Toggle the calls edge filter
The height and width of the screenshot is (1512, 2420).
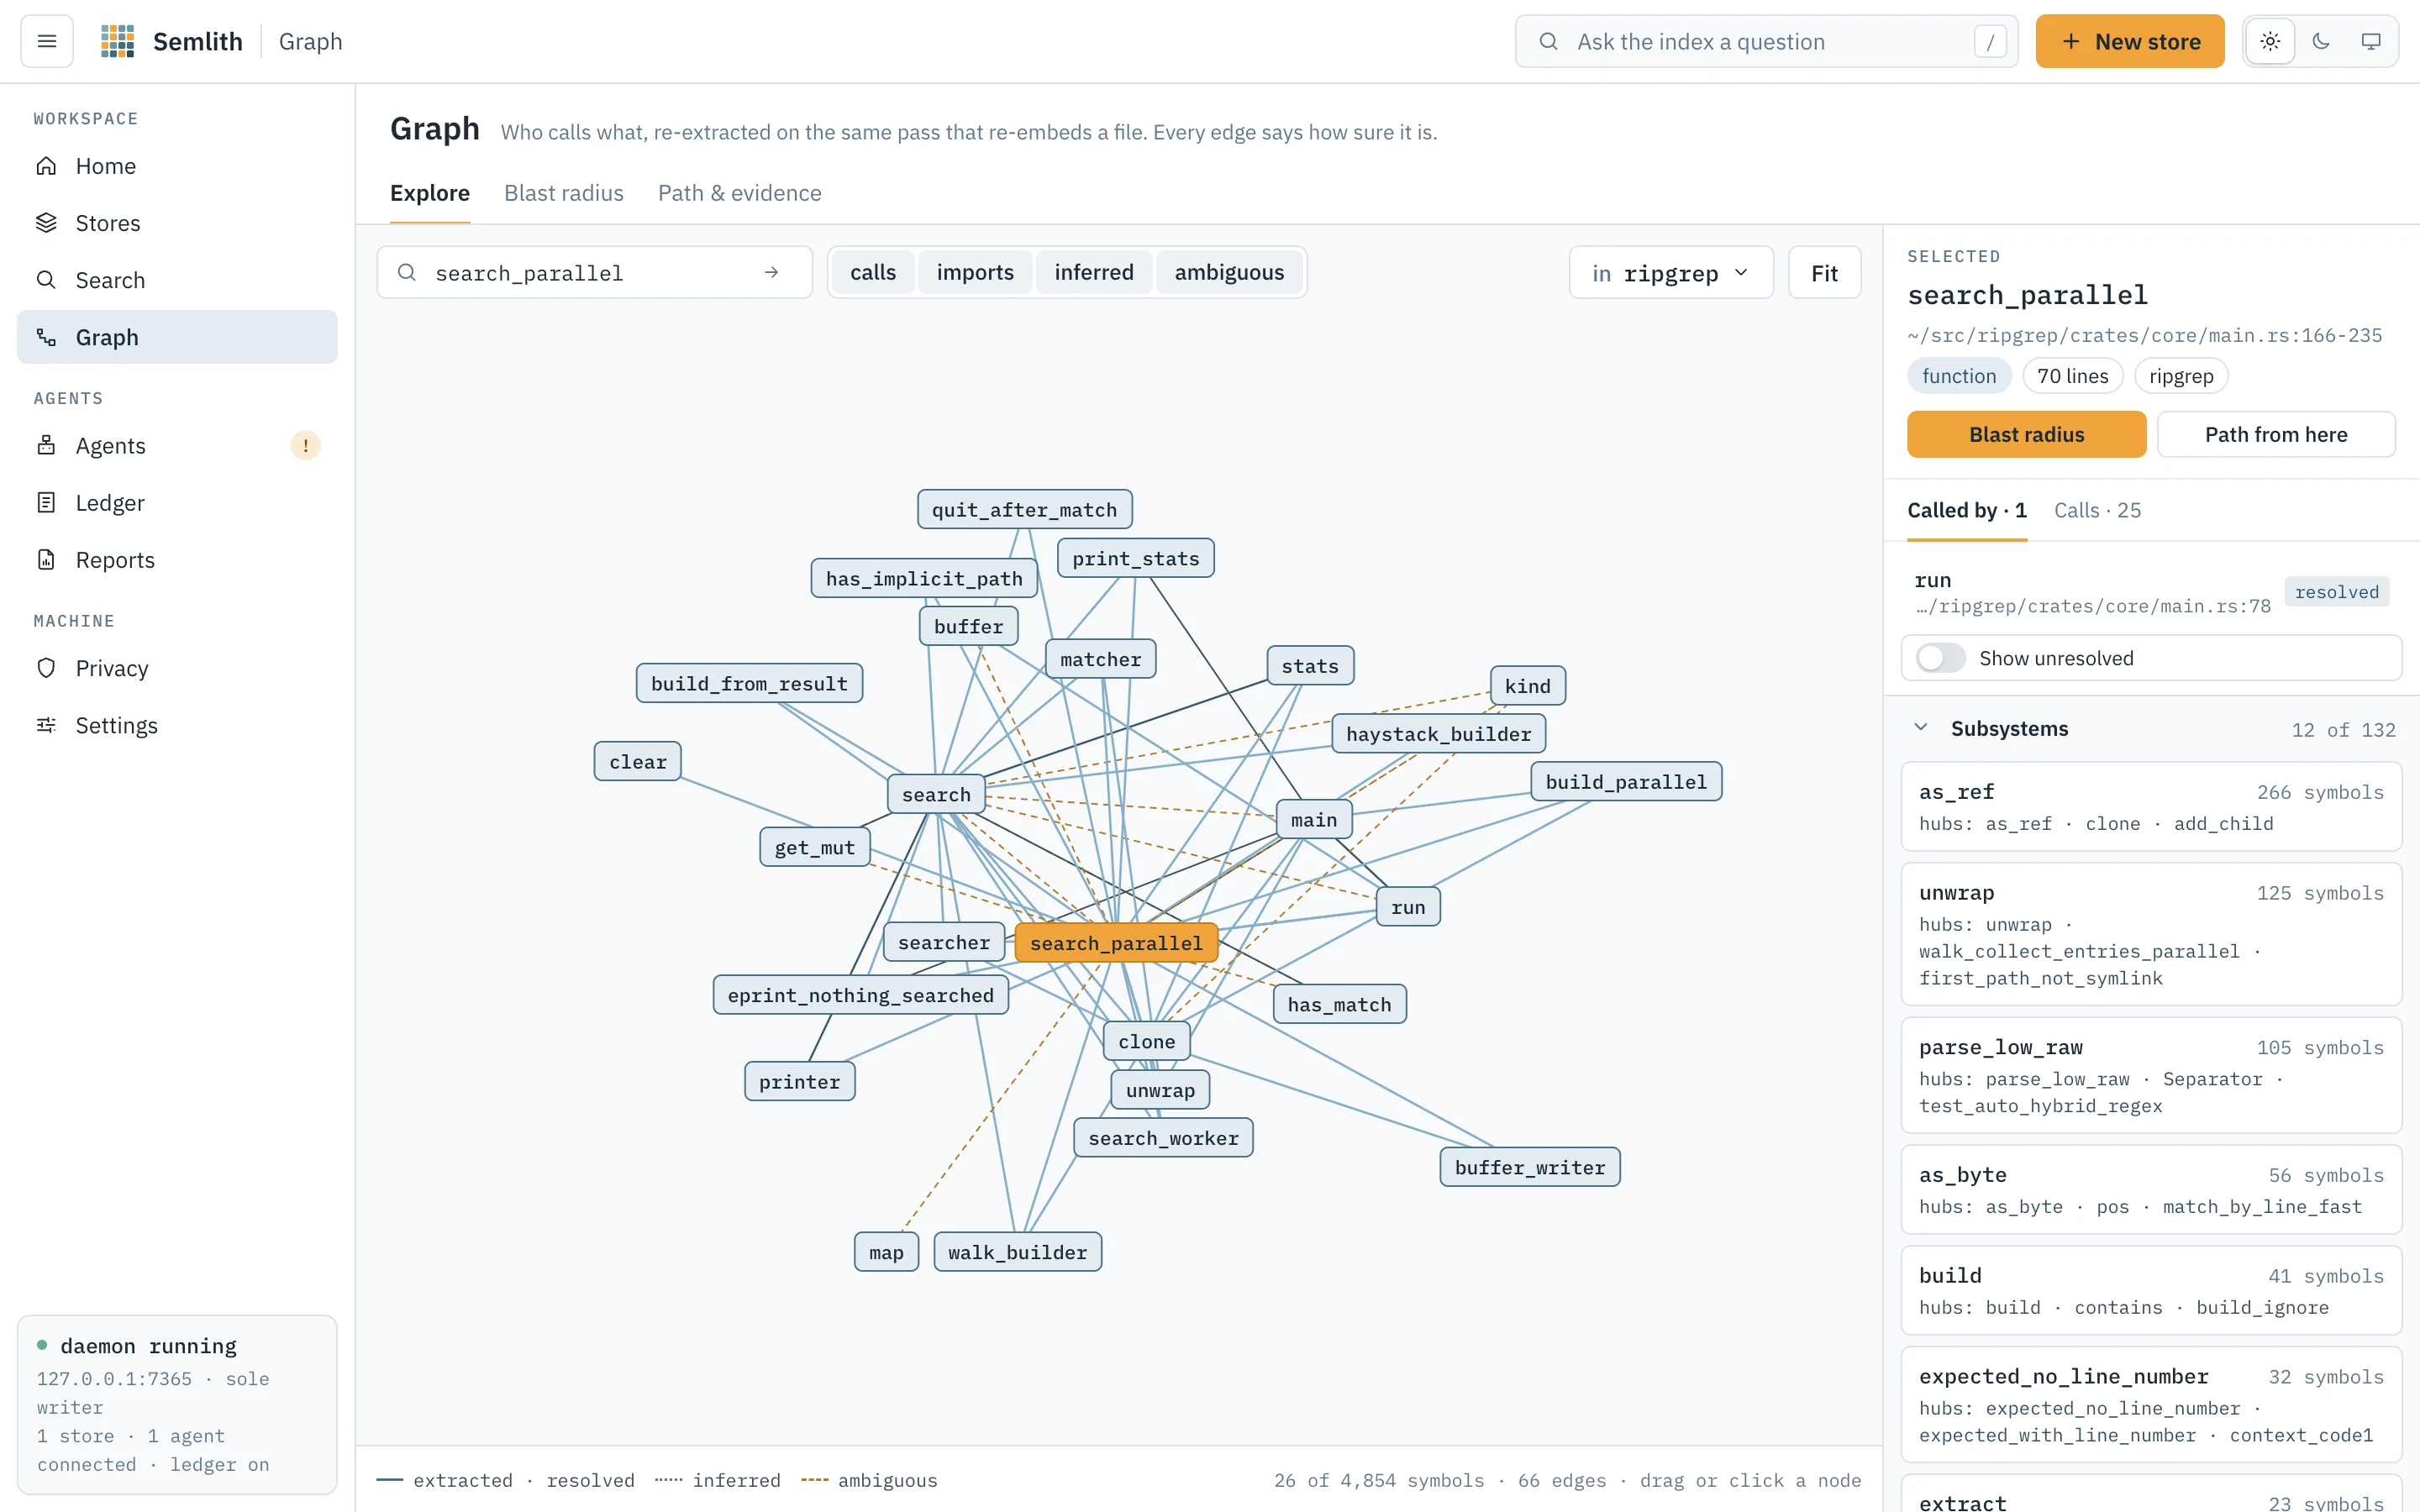[x=873, y=272]
